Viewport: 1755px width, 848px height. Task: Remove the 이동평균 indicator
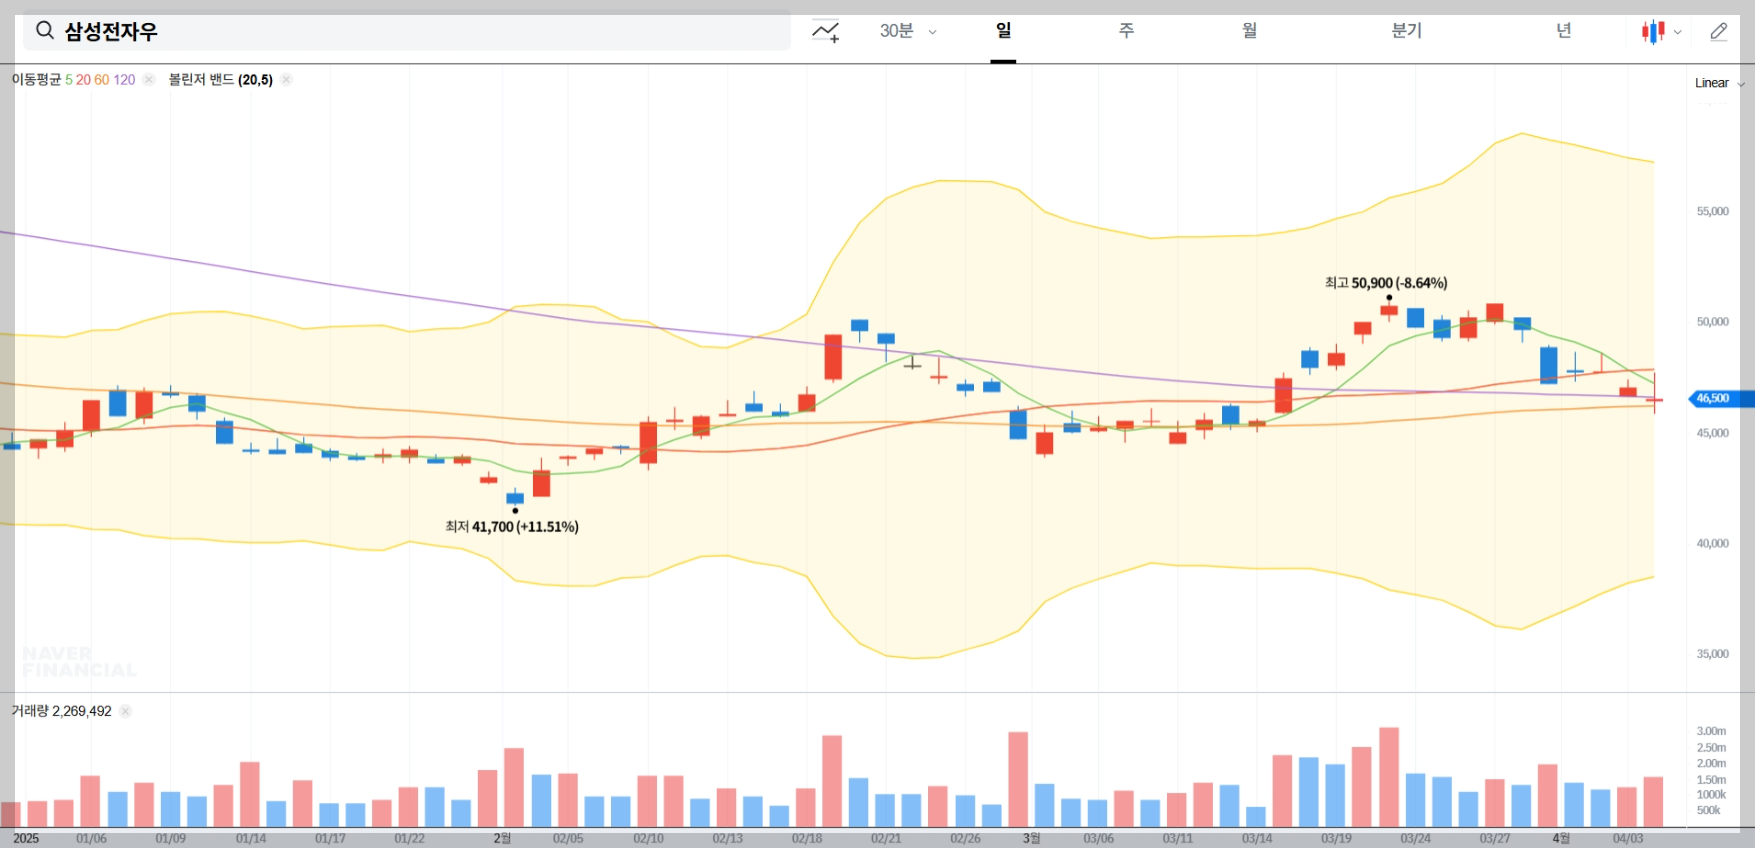click(x=149, y=80)
